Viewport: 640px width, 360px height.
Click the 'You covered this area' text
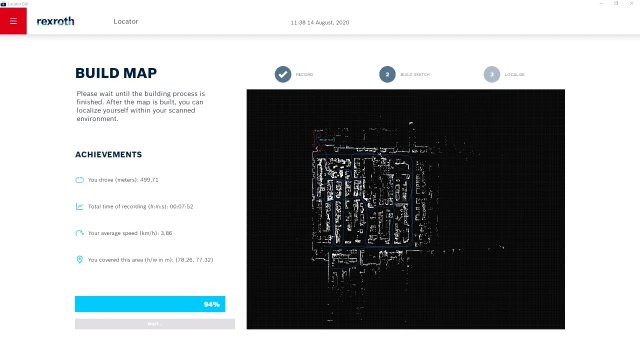[x=151, y=260]
